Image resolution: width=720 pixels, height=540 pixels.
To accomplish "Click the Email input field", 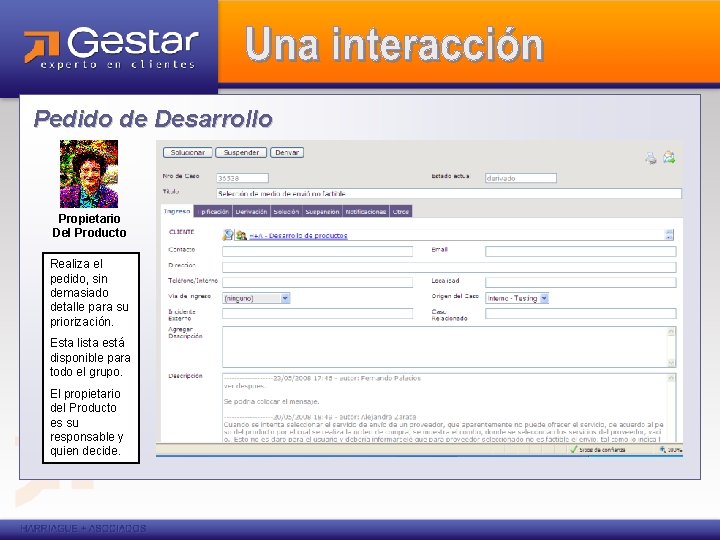I will coord(580,251).
